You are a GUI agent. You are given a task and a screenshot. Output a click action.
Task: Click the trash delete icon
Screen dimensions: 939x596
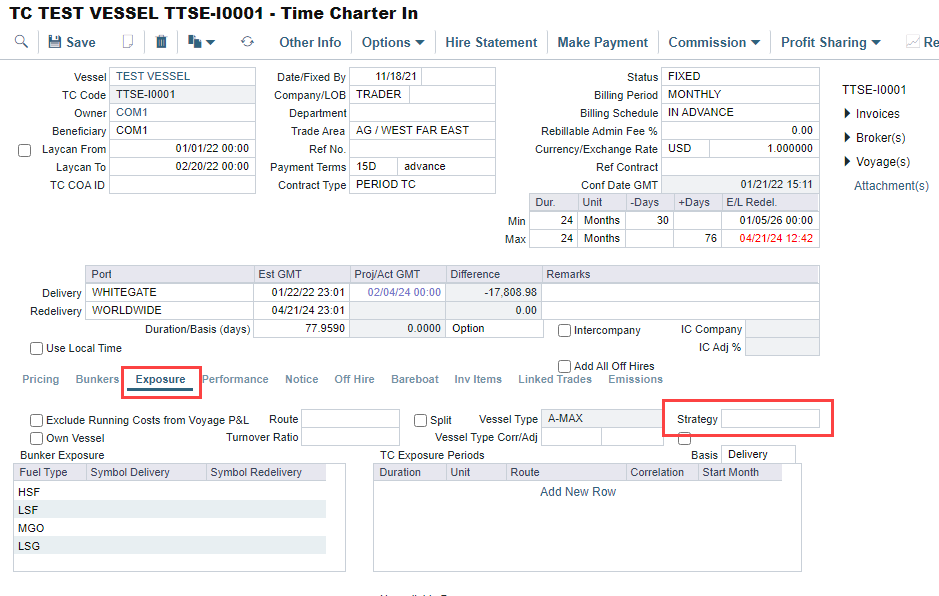(x=161, y=42)
